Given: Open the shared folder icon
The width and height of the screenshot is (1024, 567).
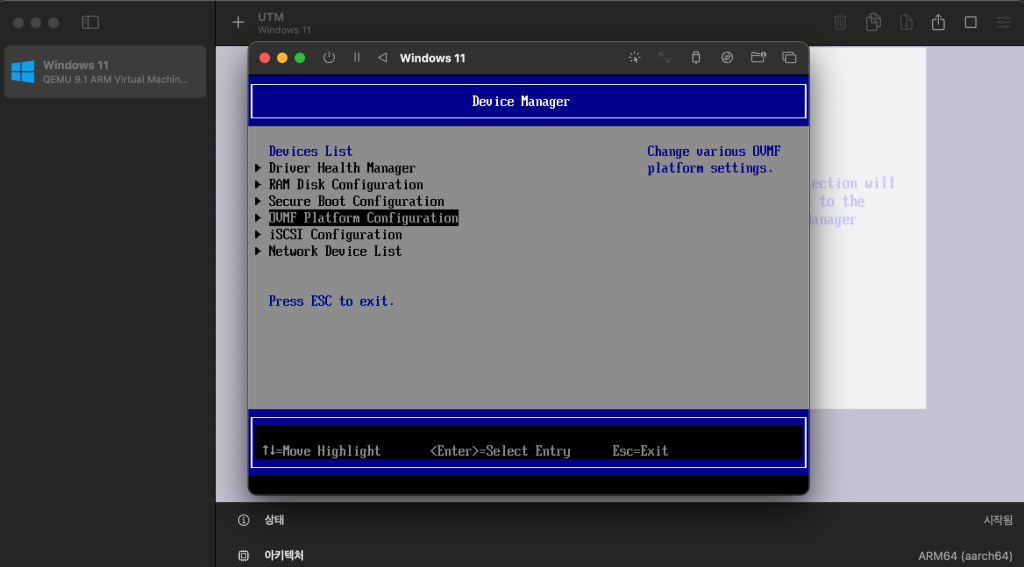Looking at the screenshot, I should tap(758, 57).
